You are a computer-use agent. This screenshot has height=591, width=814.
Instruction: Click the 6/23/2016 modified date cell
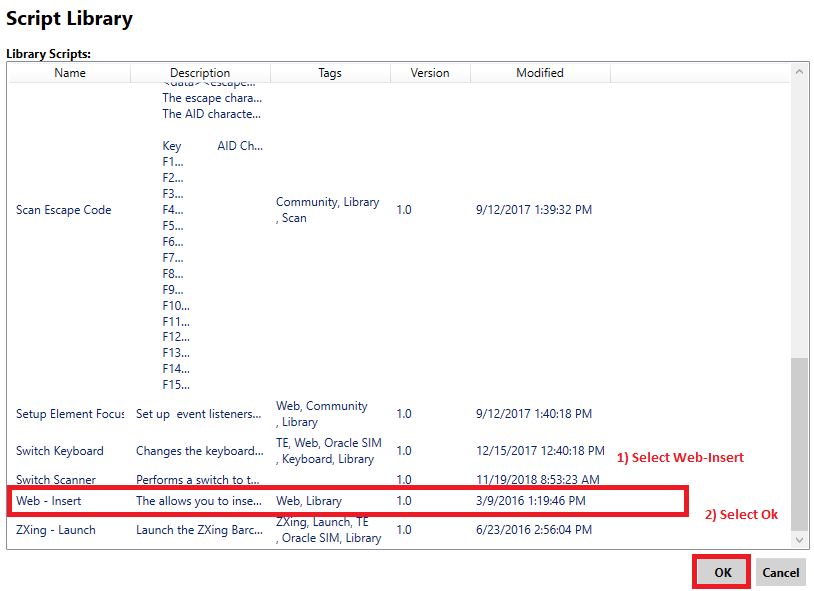point(535,530)
